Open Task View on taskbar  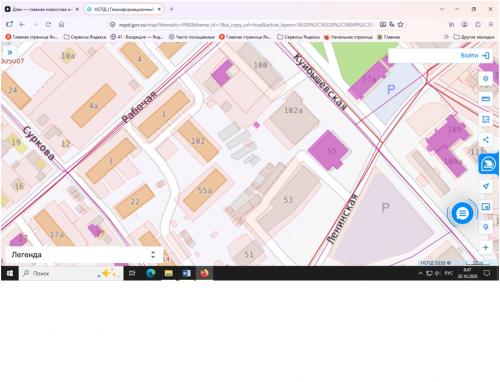pos(132,273)
